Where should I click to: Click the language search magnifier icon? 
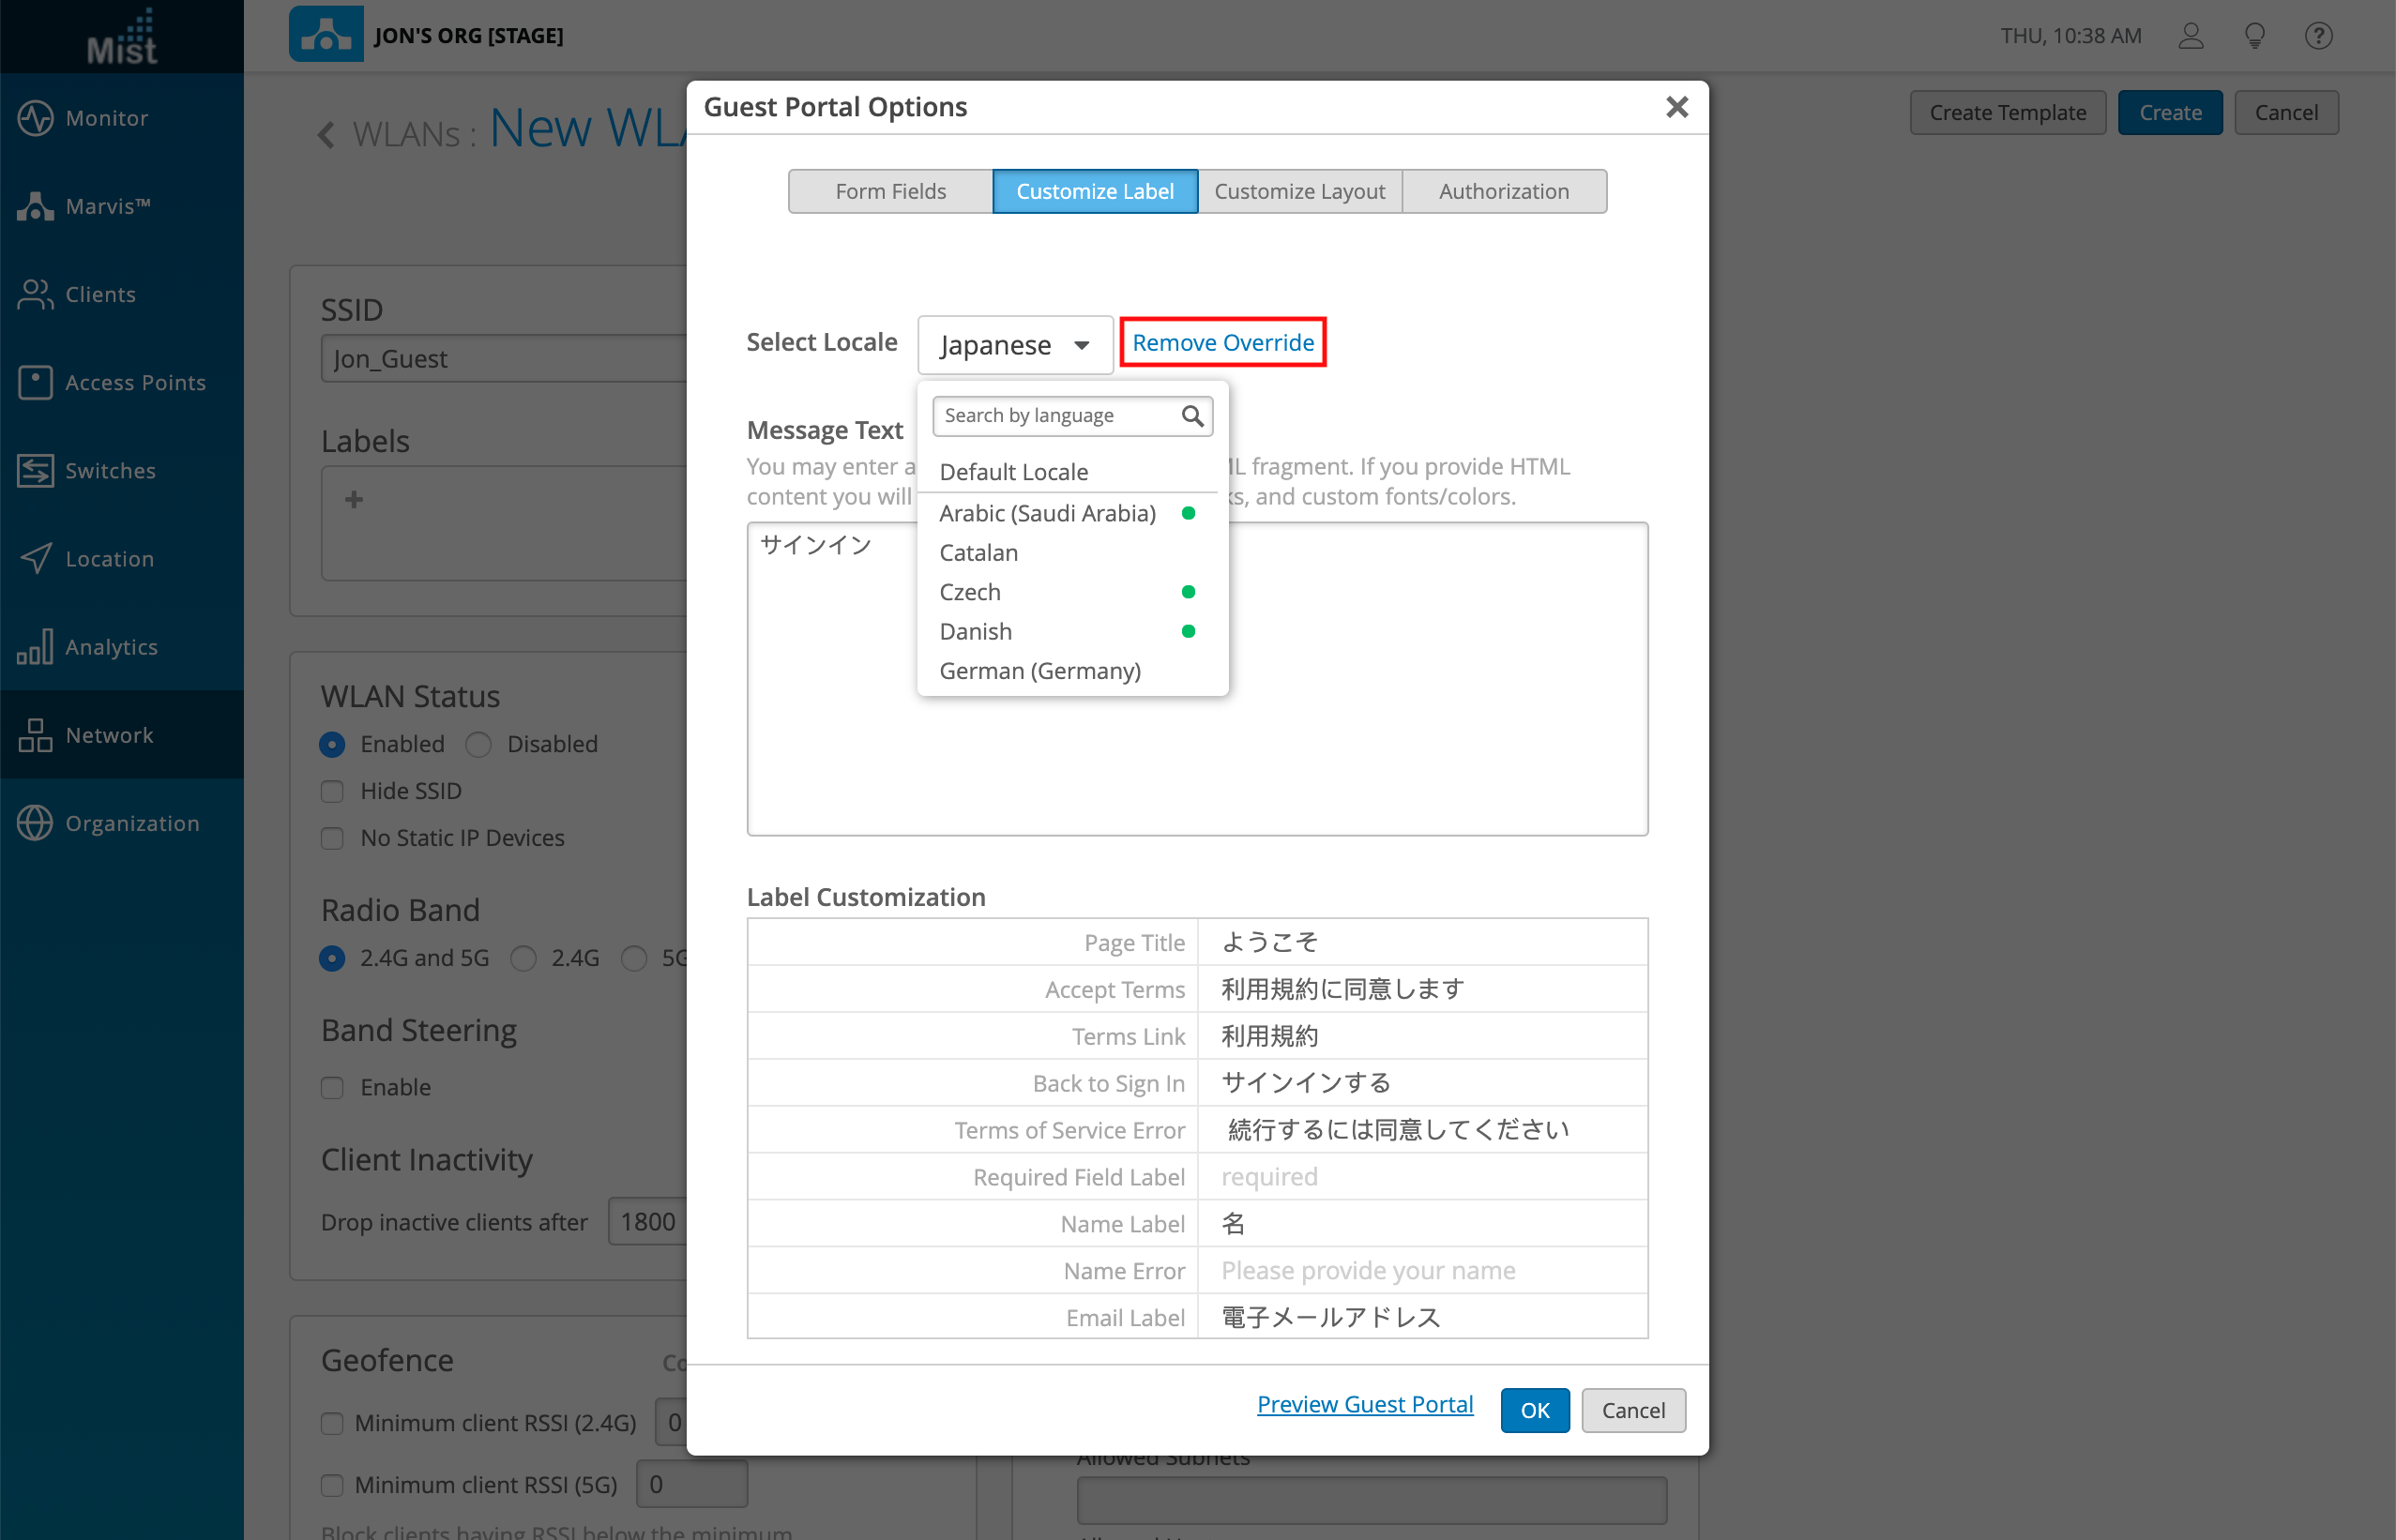click(x=1191, y=416)
